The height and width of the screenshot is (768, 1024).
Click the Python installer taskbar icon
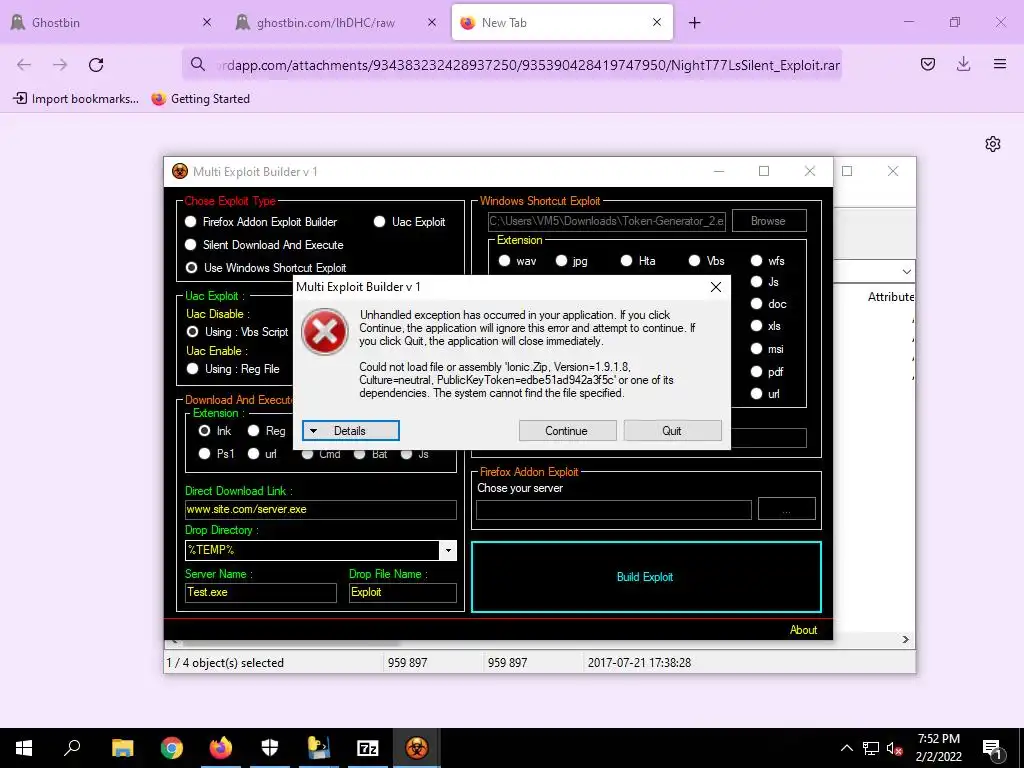tap(319, 747)
